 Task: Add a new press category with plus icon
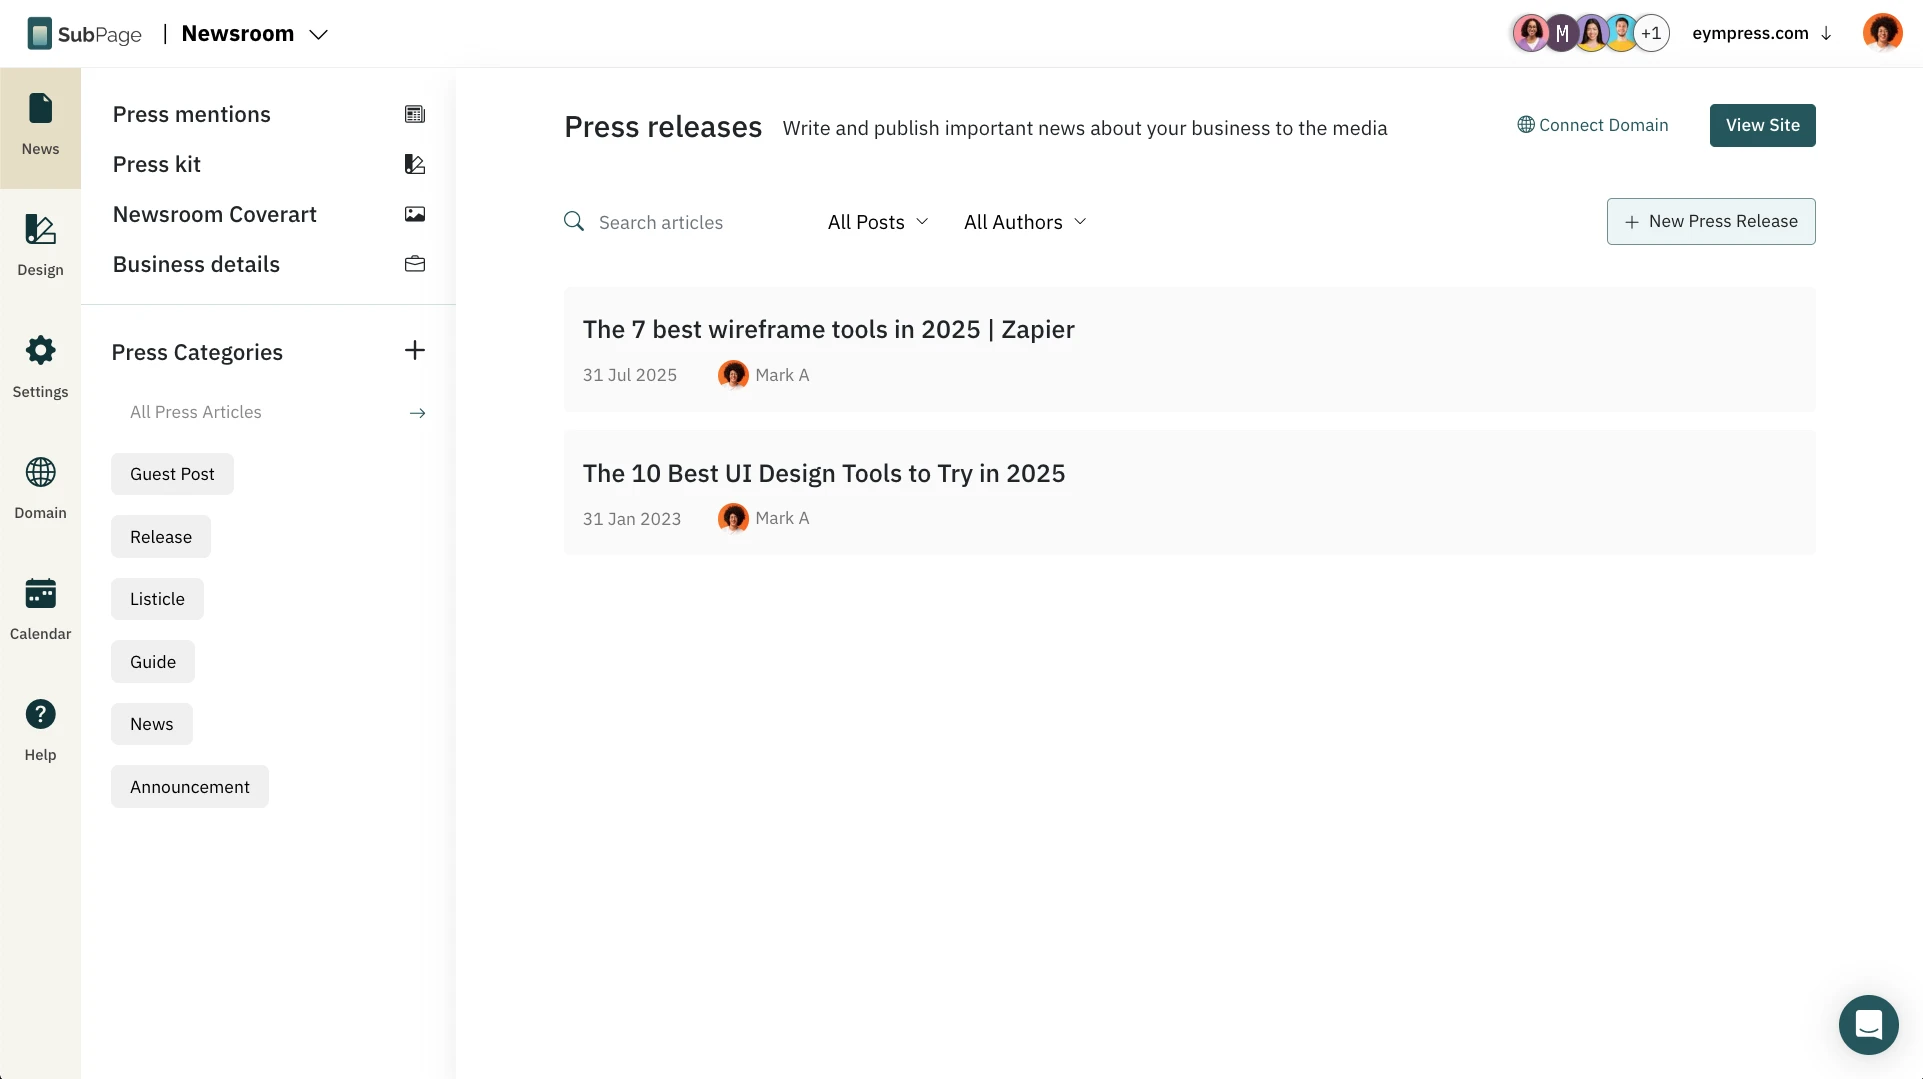[x=415, y=350]
